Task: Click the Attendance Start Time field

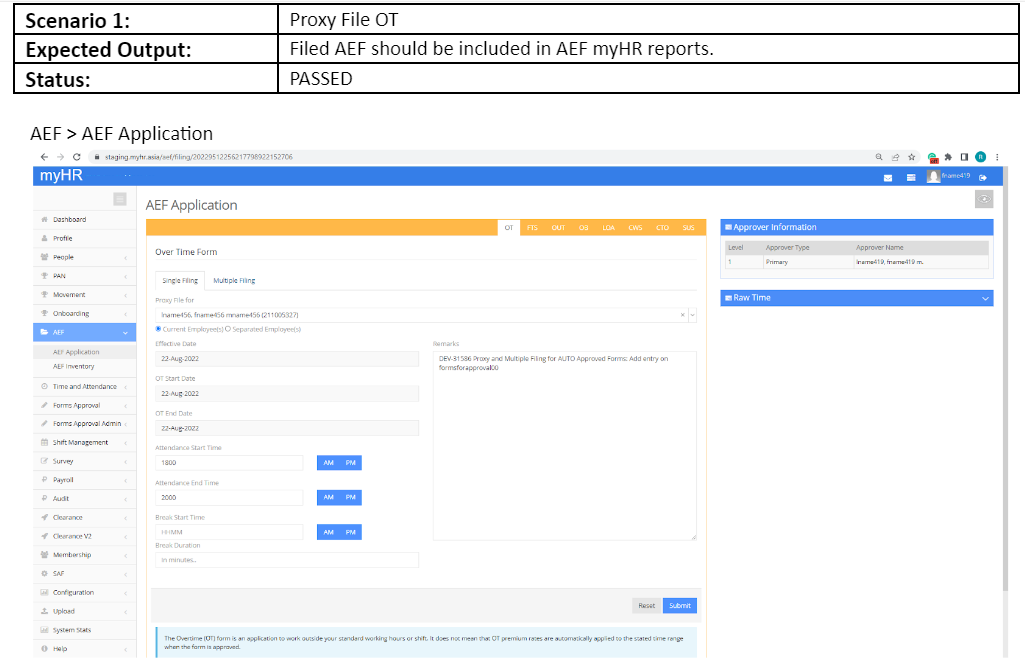Action: click(x=229, y=463)
